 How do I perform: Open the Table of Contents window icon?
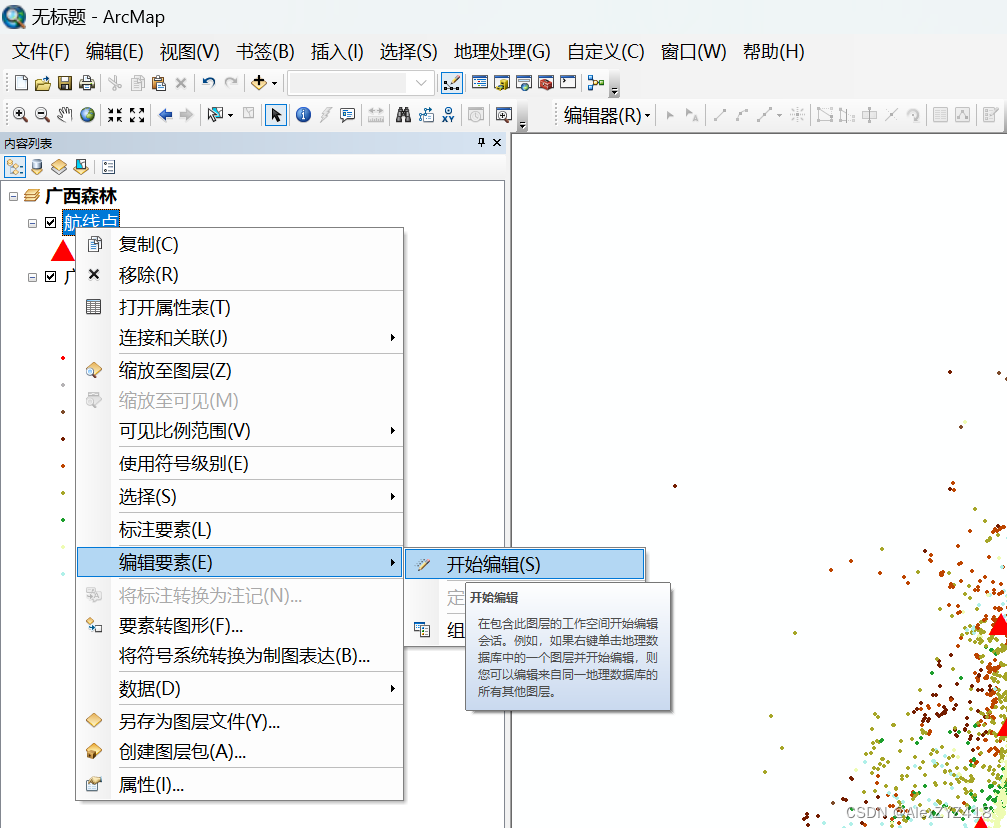tap(480, 83)
